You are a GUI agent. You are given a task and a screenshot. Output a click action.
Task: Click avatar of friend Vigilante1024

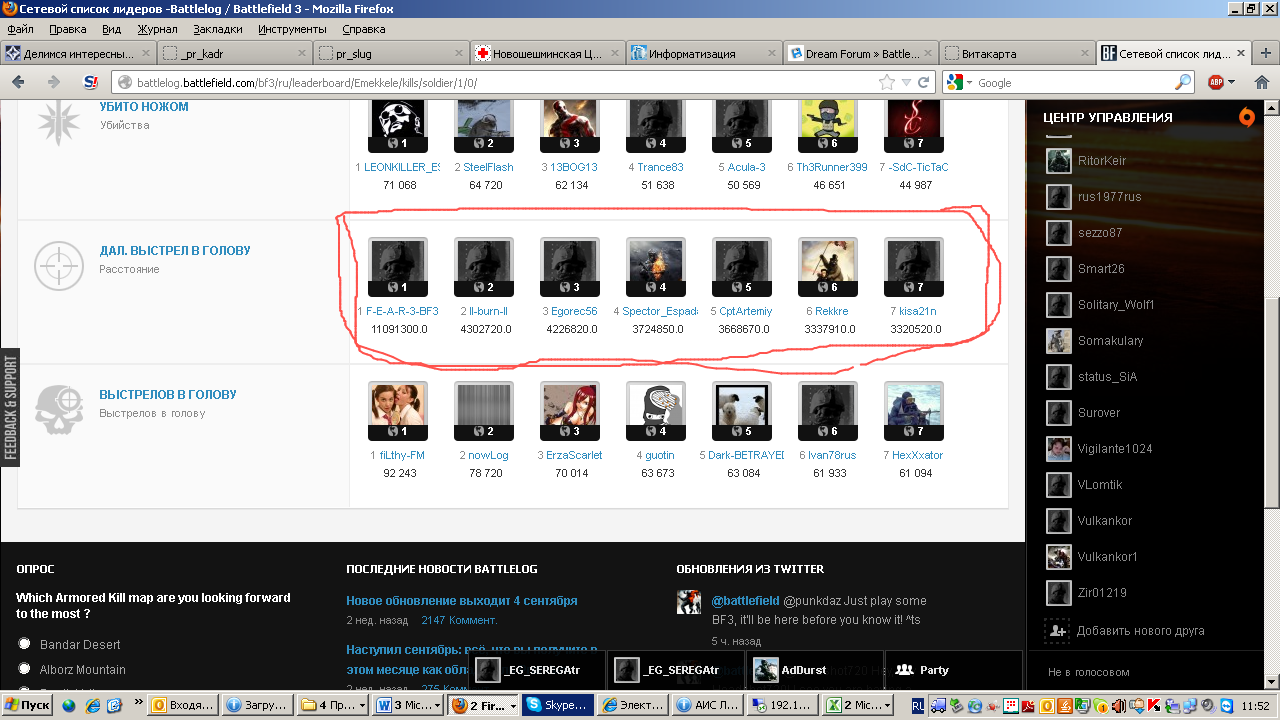pos(1059,449)
